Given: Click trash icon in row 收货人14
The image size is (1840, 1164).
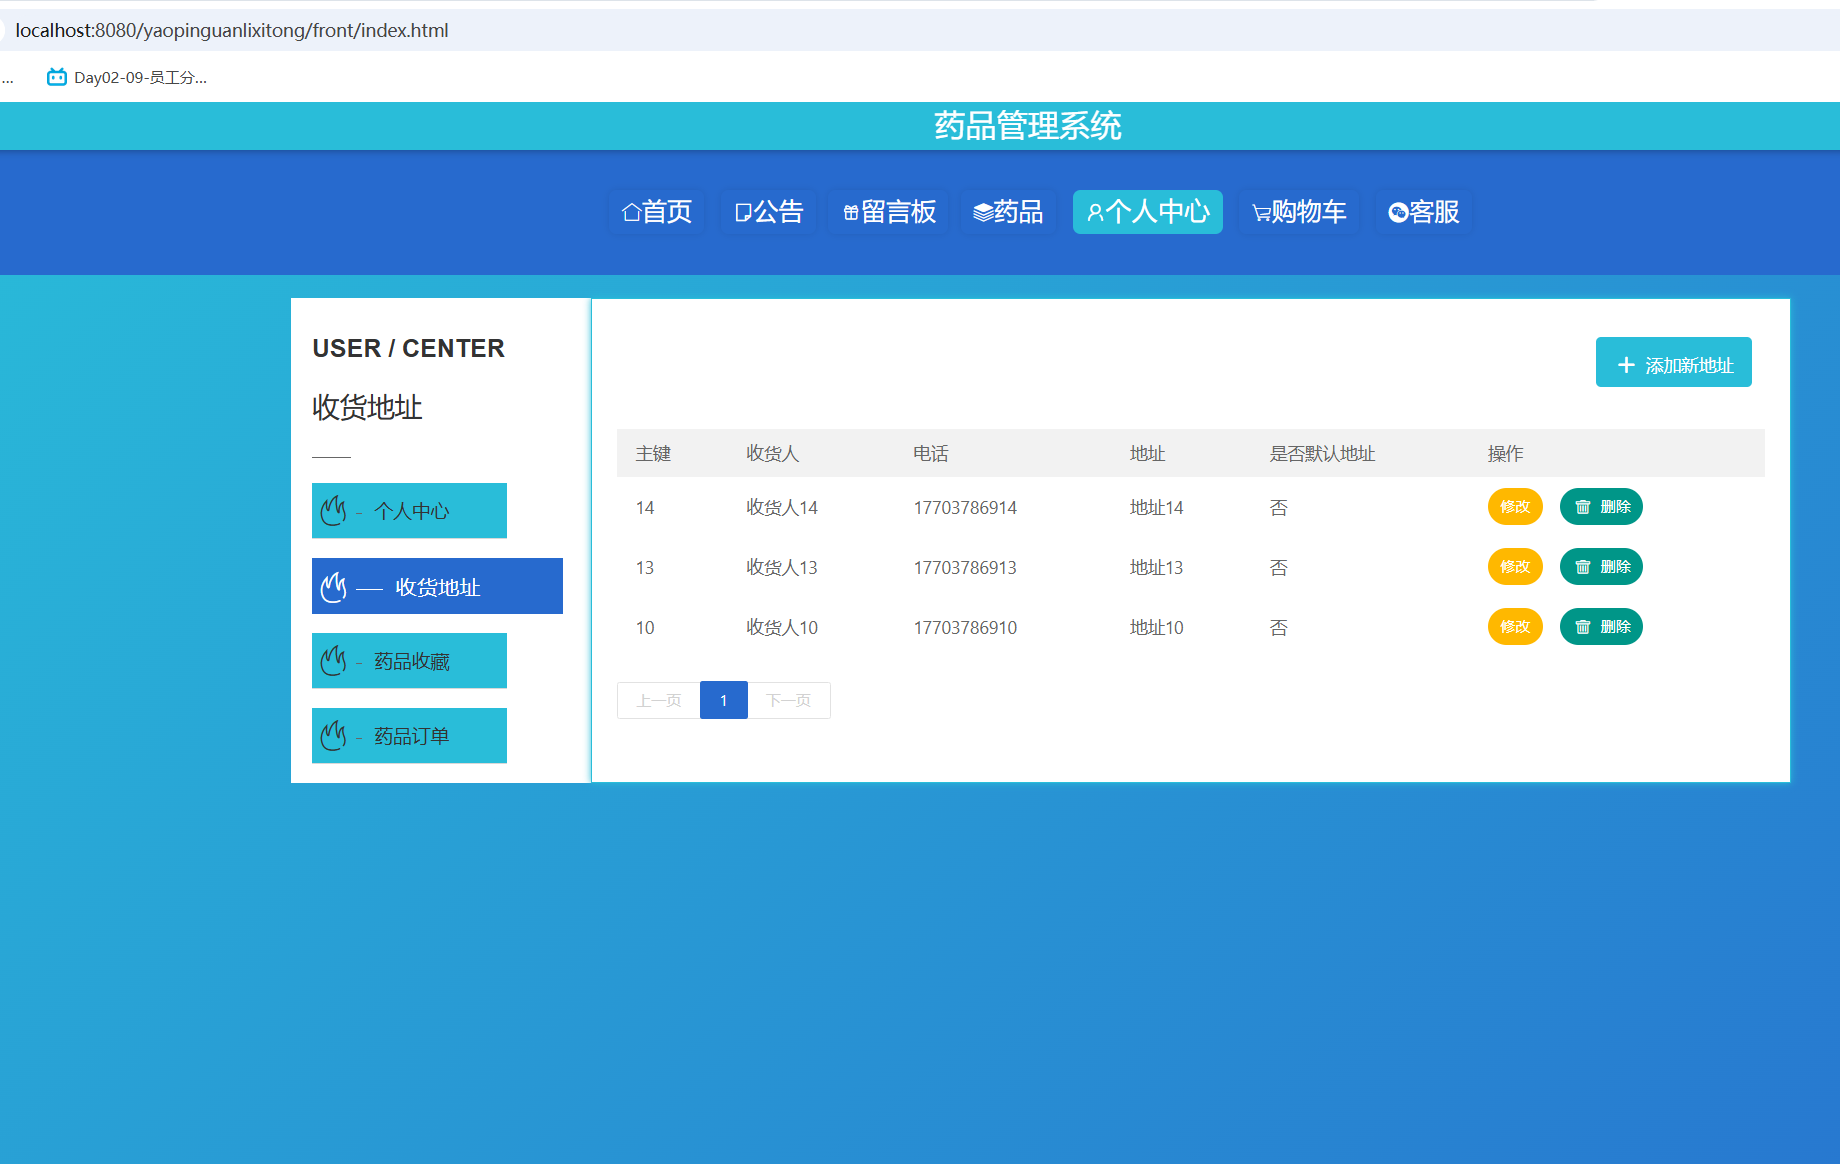Looking at the screenshot, I should [1583, 507].
